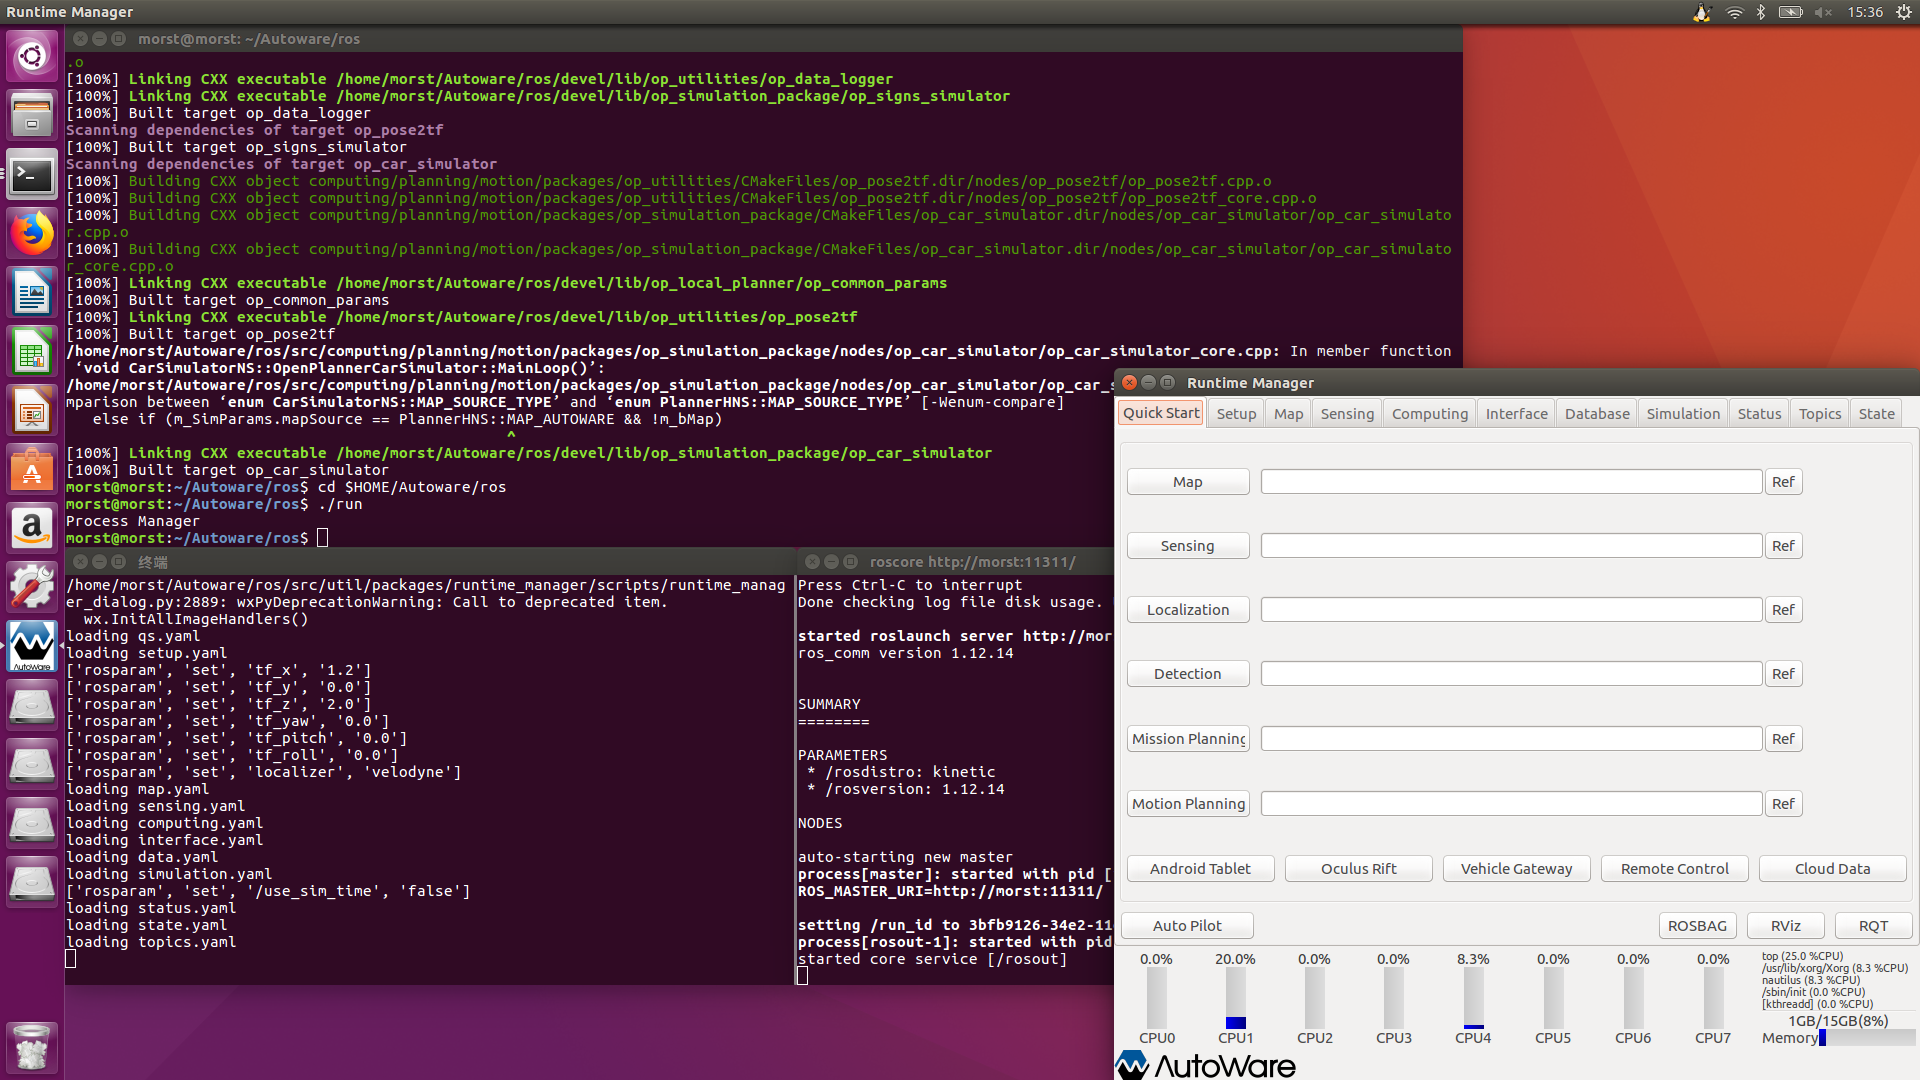This screenshot has height=1080, width=1920.
Task: Open LibreOffice Calc from the dock
Action: click(32, 353)
